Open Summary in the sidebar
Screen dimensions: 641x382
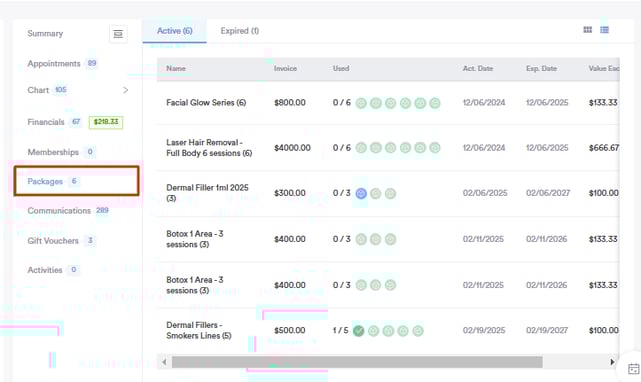45,34
